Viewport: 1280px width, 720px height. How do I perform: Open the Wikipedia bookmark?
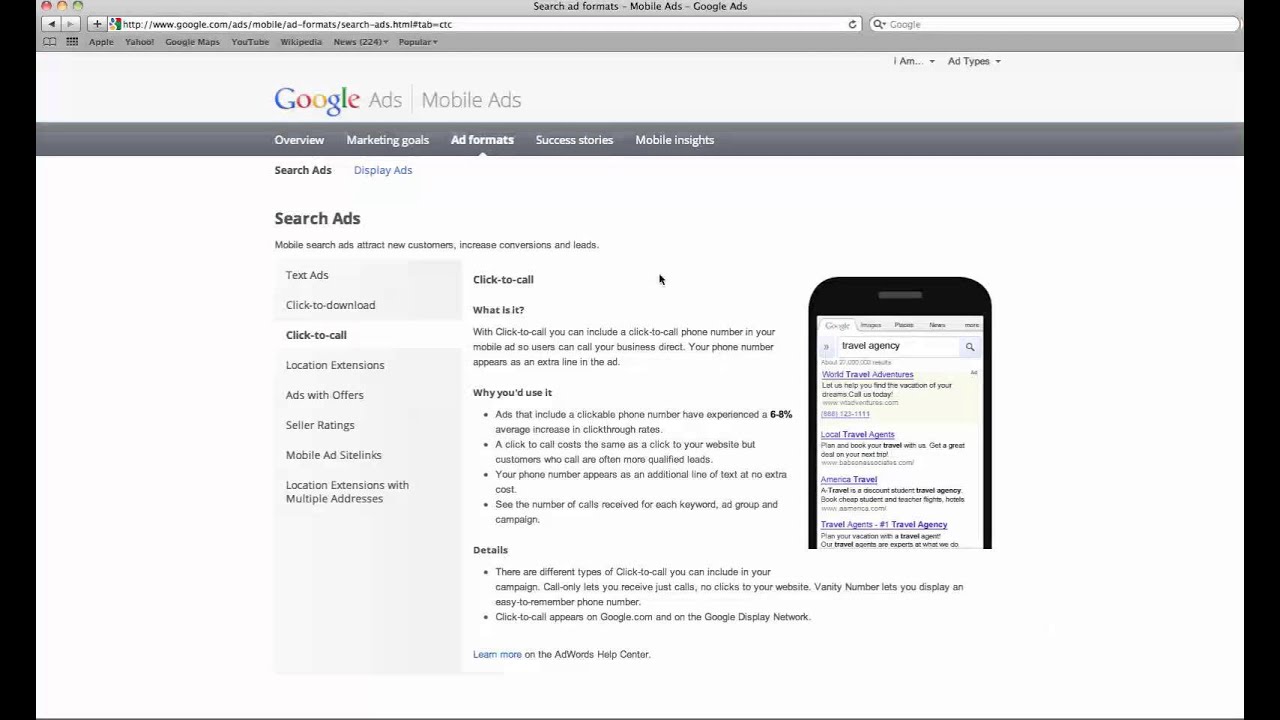tap(301, 42)
